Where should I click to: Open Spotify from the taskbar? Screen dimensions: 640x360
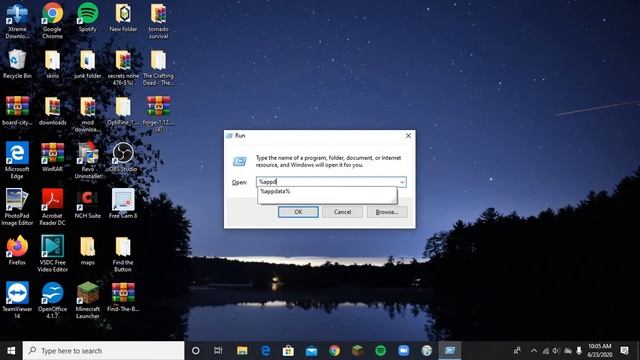380,351
